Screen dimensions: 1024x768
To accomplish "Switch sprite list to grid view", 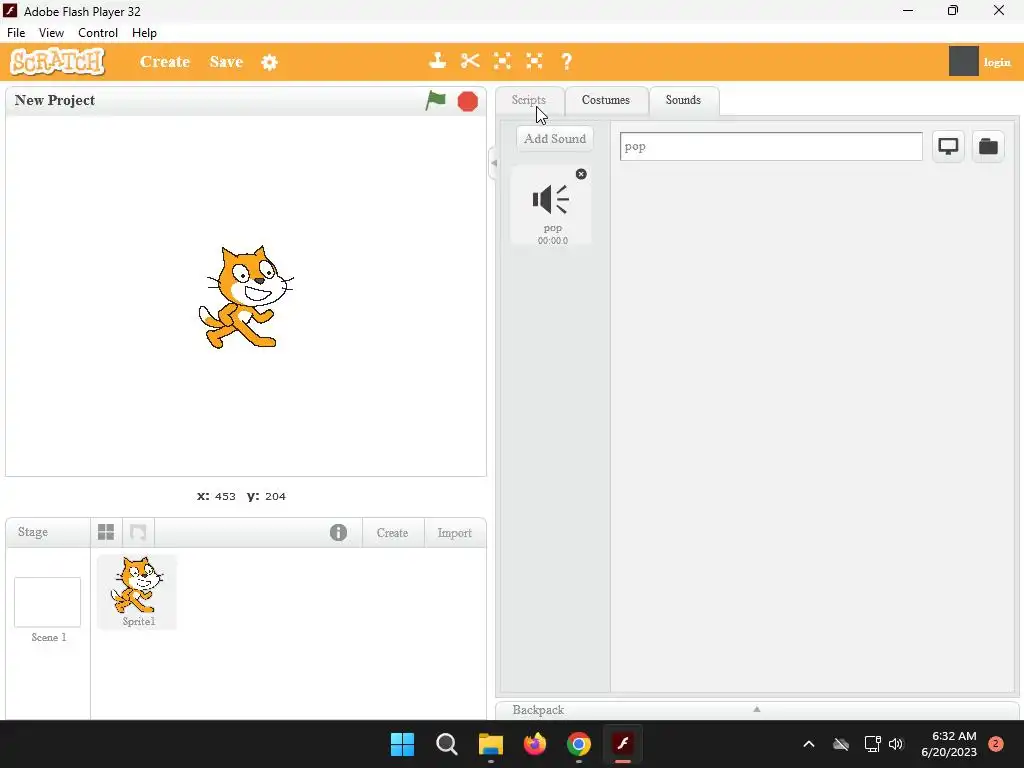I will point(106,532).
